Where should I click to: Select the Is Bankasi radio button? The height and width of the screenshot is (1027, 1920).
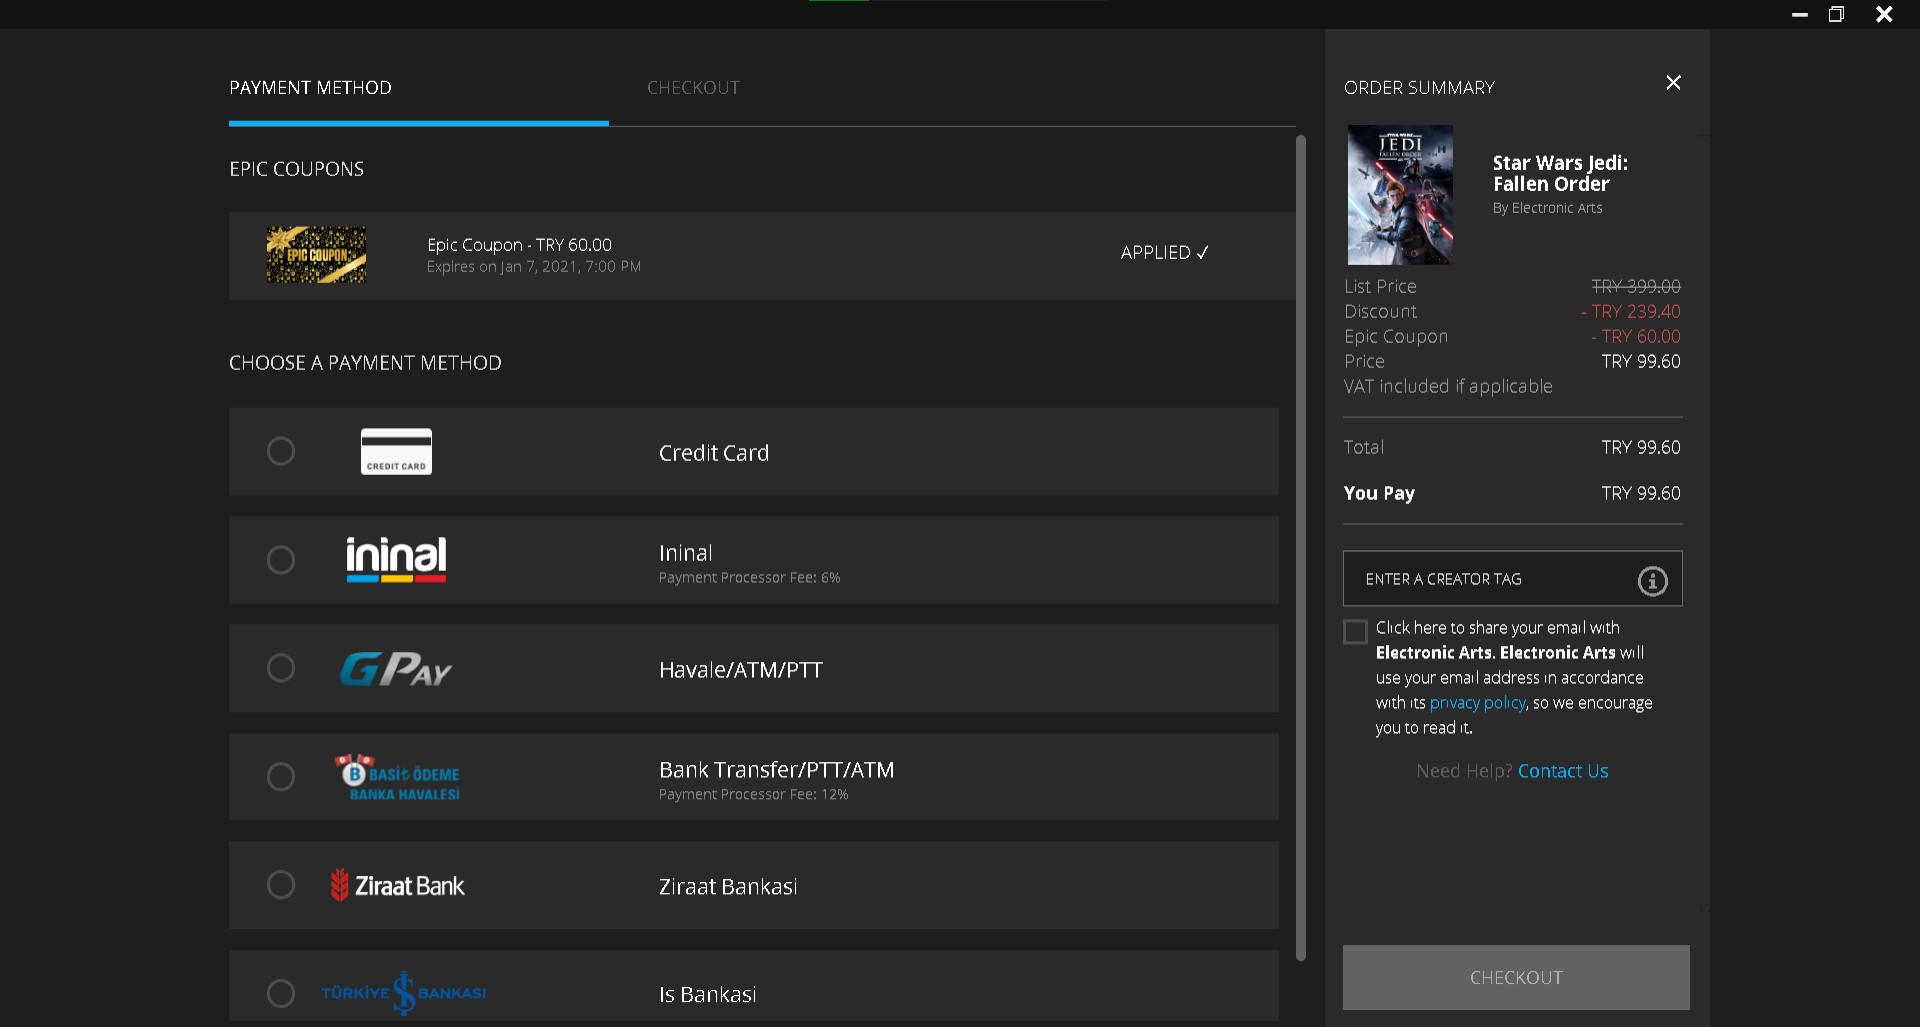(x=281, y=993)
